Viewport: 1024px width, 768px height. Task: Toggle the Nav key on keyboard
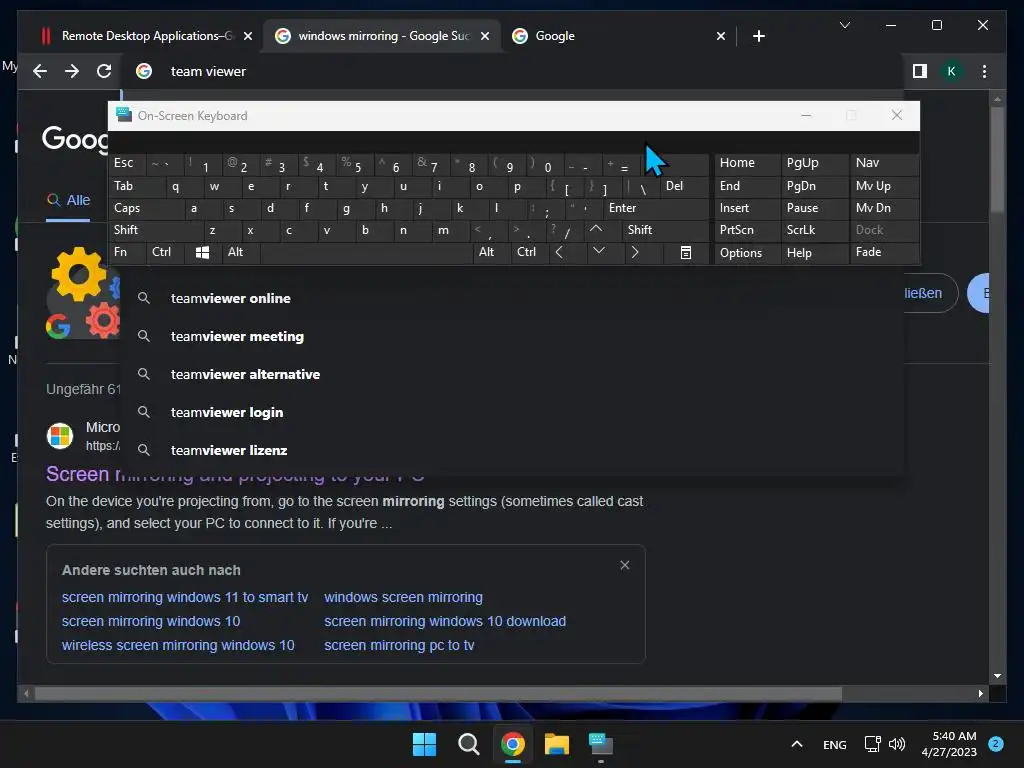[884, 163]
